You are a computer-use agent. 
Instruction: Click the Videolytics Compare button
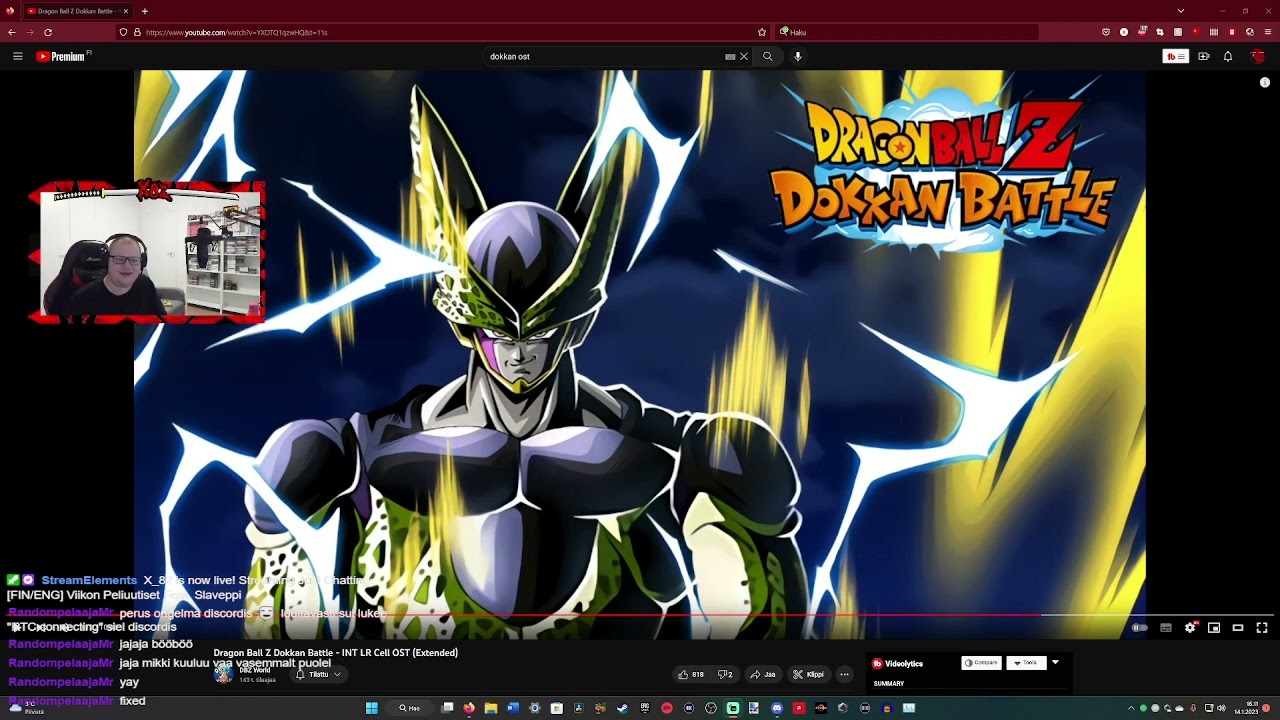pos(981,663)
